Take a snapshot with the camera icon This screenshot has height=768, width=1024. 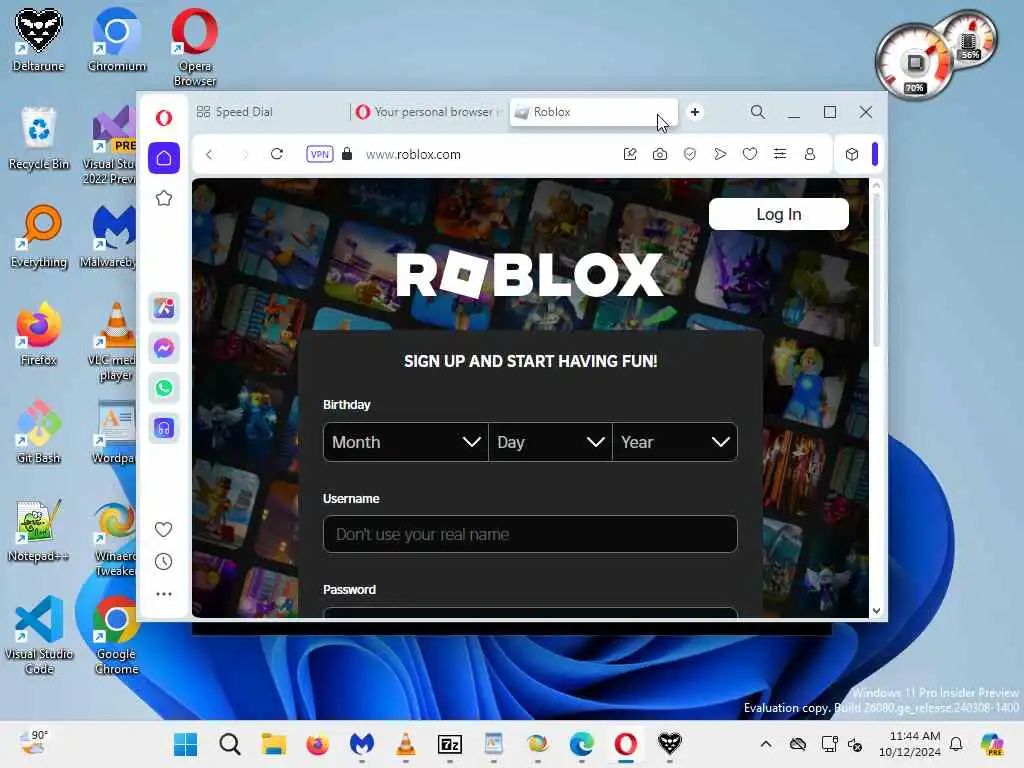[x=660, y=154]
